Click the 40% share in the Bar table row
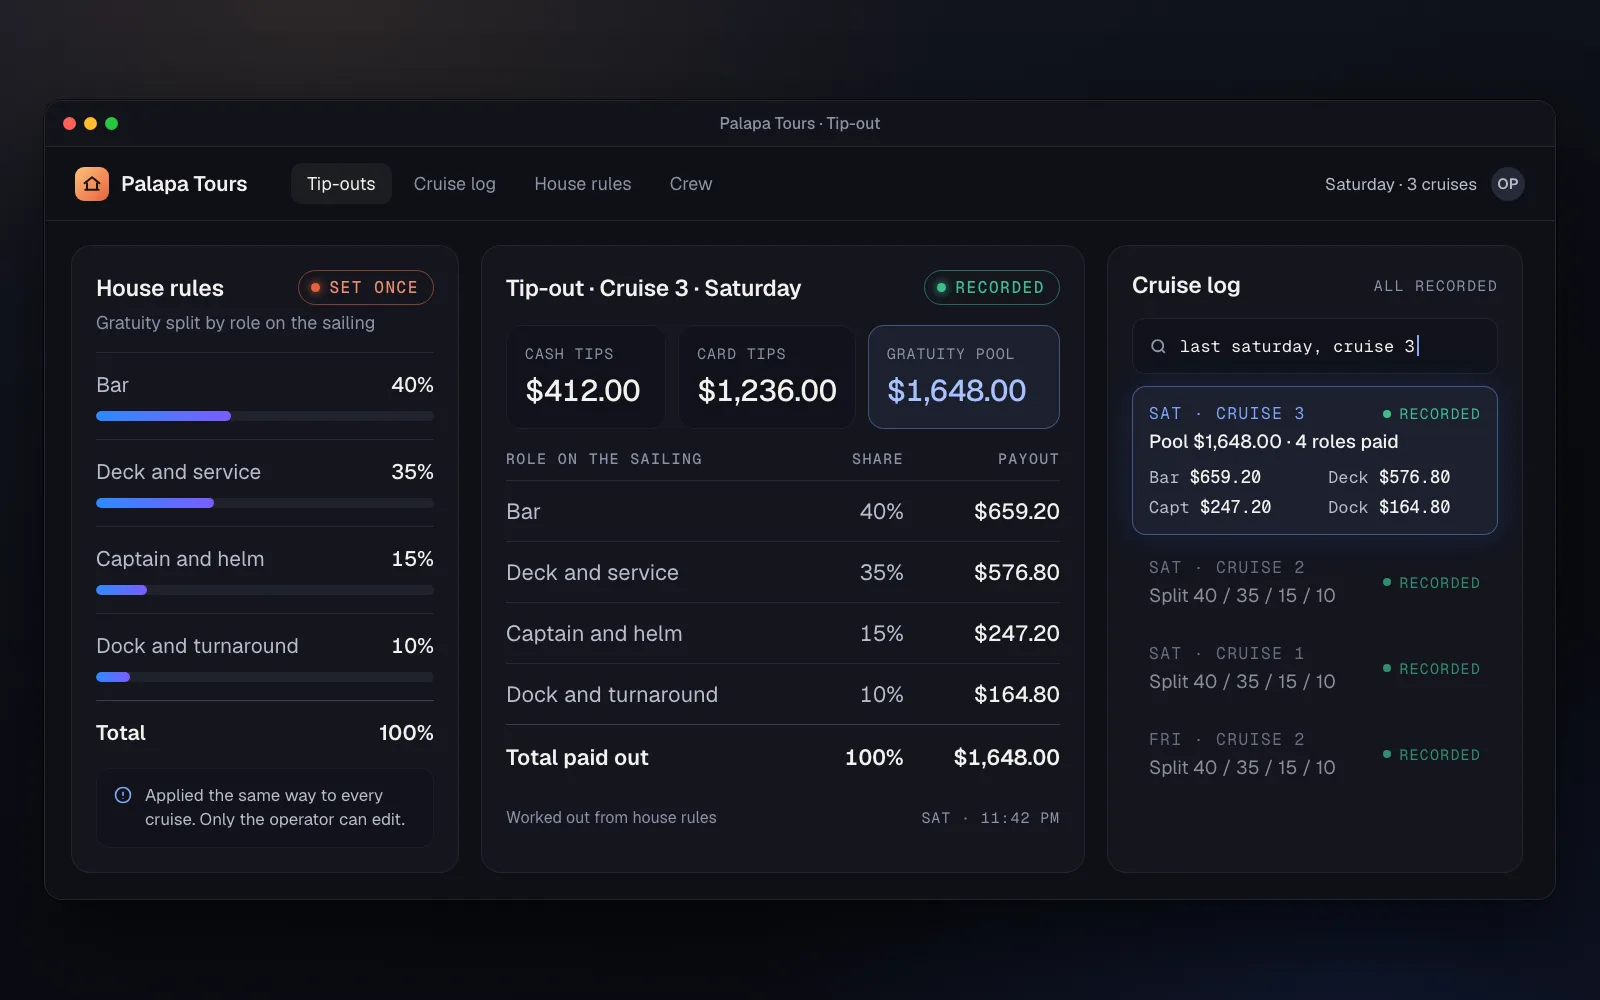Screen dimensions: 1600x1000 click(881, 511)
